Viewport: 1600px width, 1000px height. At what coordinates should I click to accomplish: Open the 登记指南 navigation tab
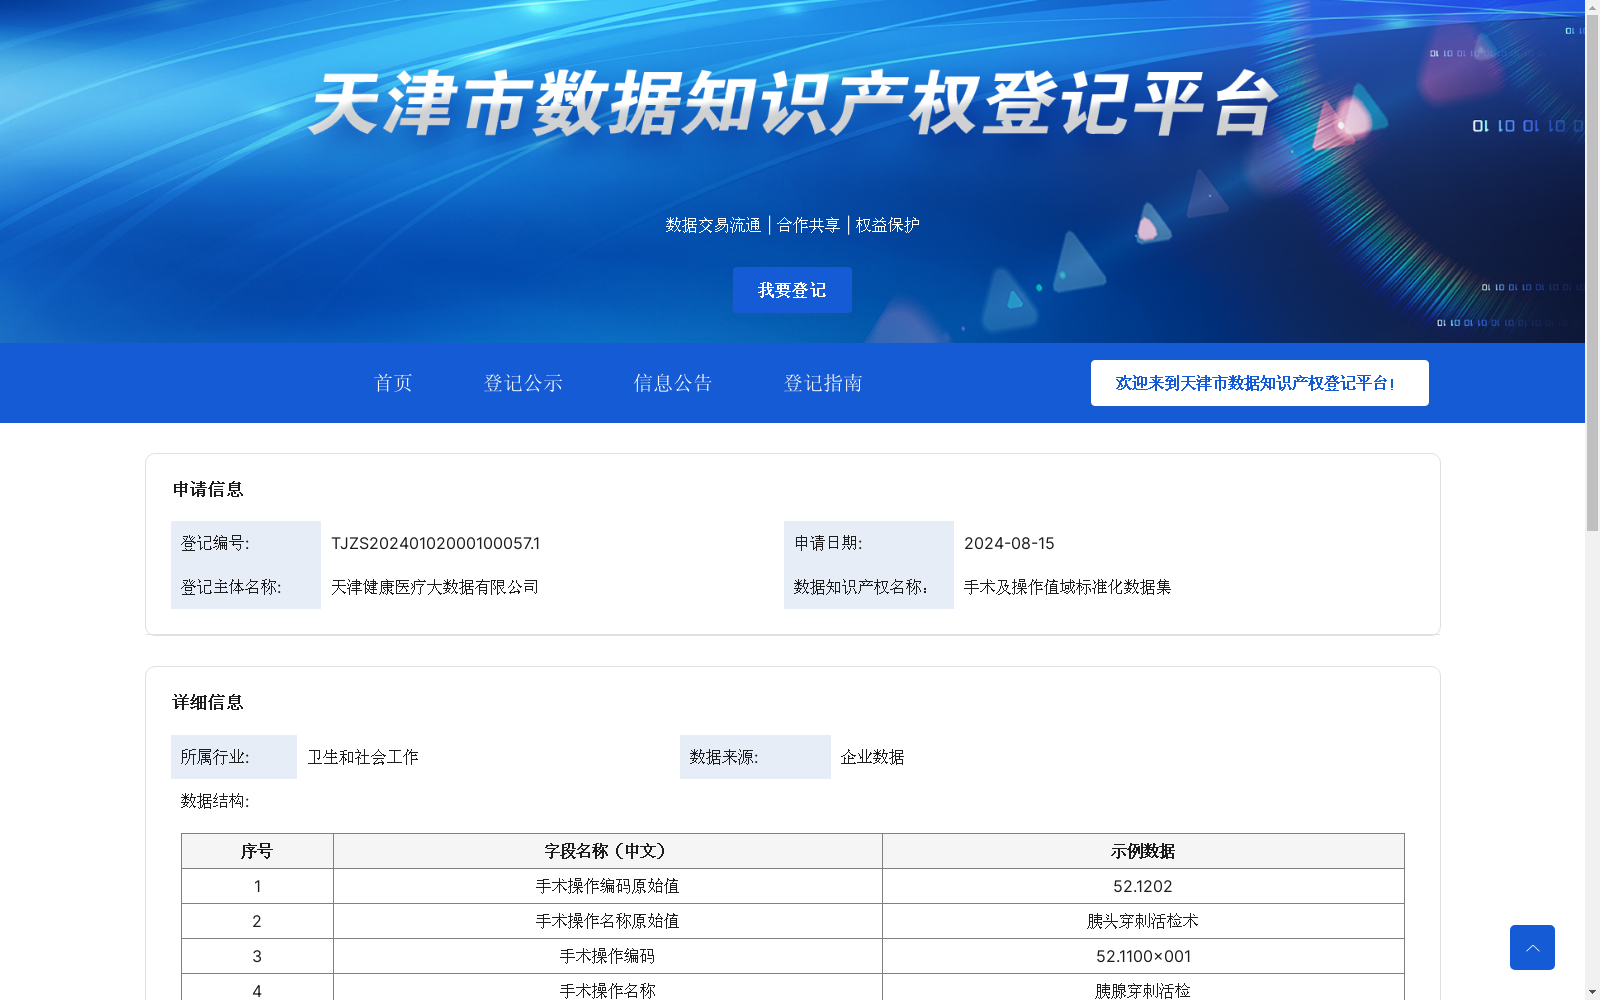coord(823,383)
